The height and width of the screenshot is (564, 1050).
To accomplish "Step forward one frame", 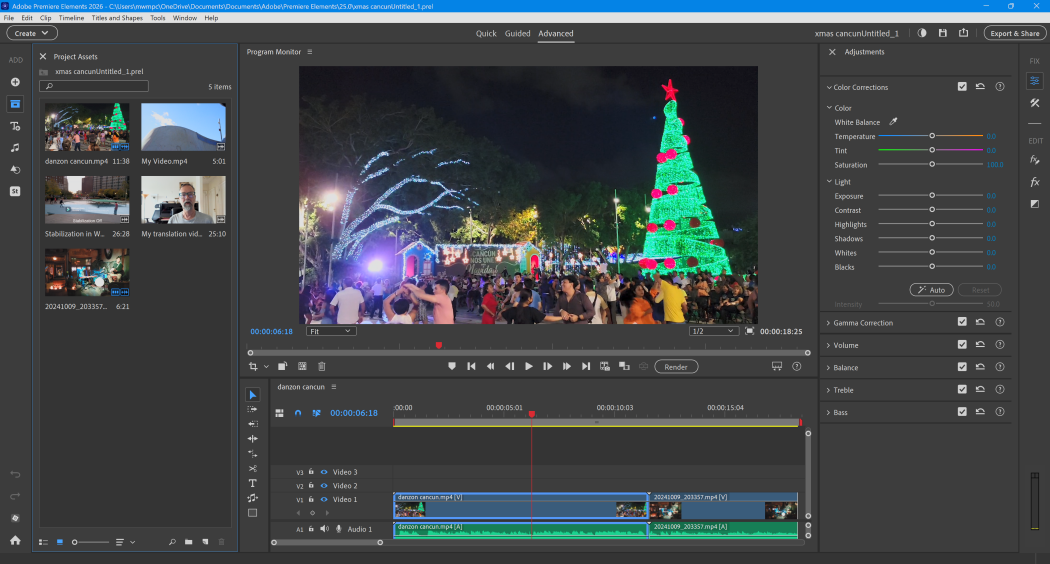I will pos(547,366).
